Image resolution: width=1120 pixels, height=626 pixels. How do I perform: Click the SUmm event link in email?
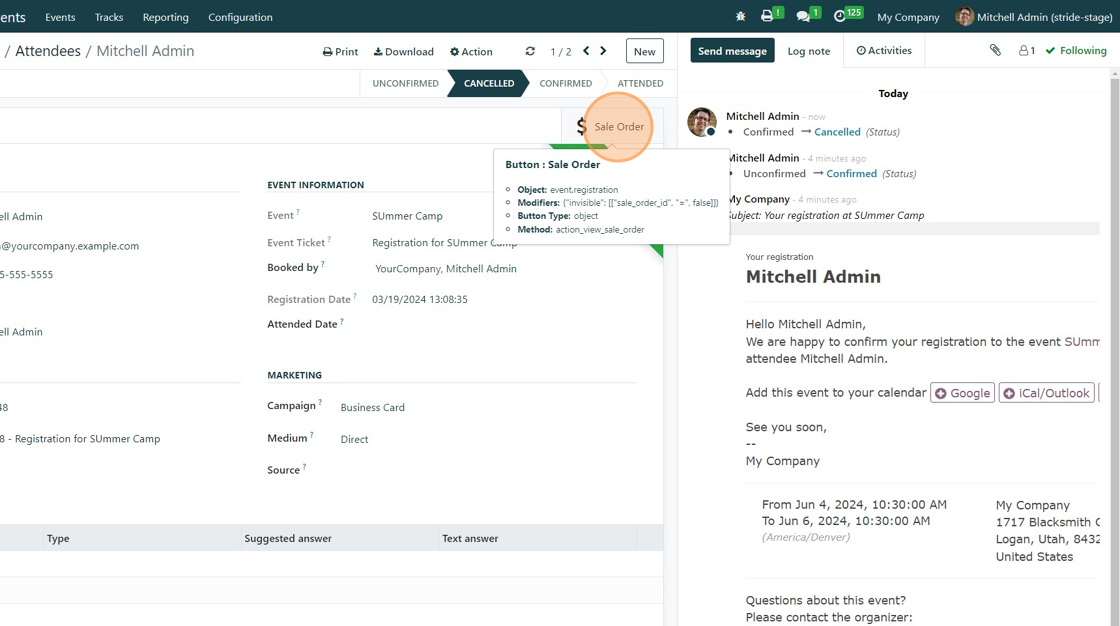[1081, 342]
